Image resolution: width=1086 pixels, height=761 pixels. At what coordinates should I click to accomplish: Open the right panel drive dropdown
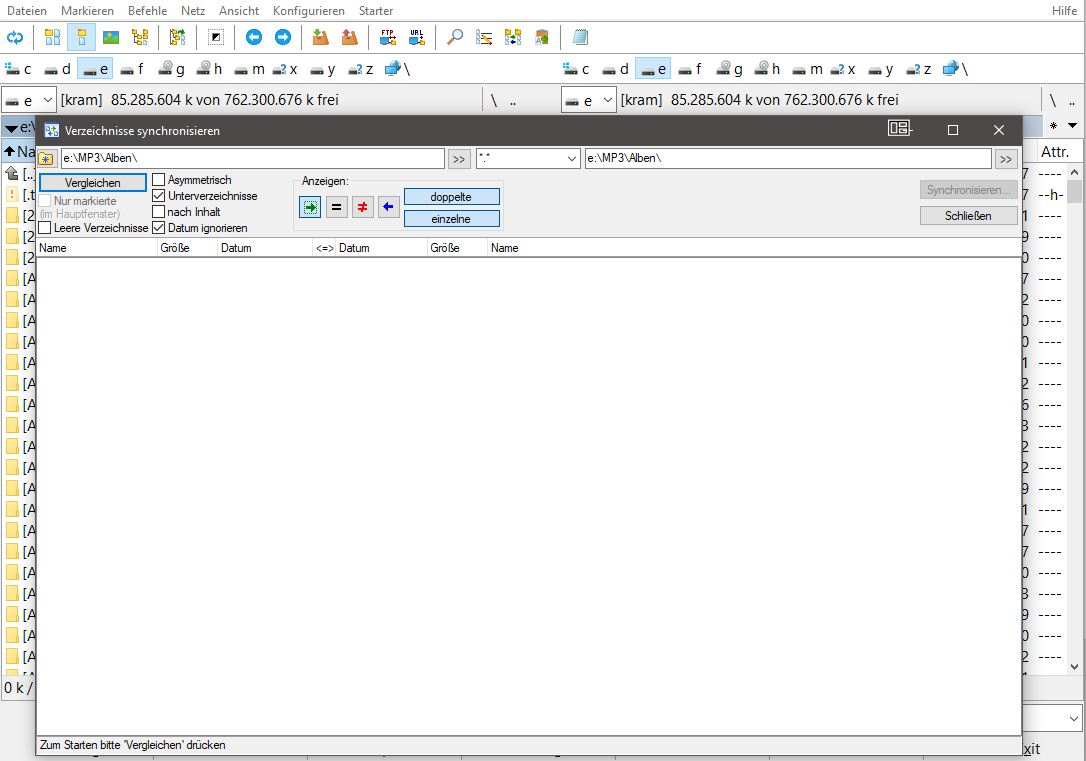607,100
